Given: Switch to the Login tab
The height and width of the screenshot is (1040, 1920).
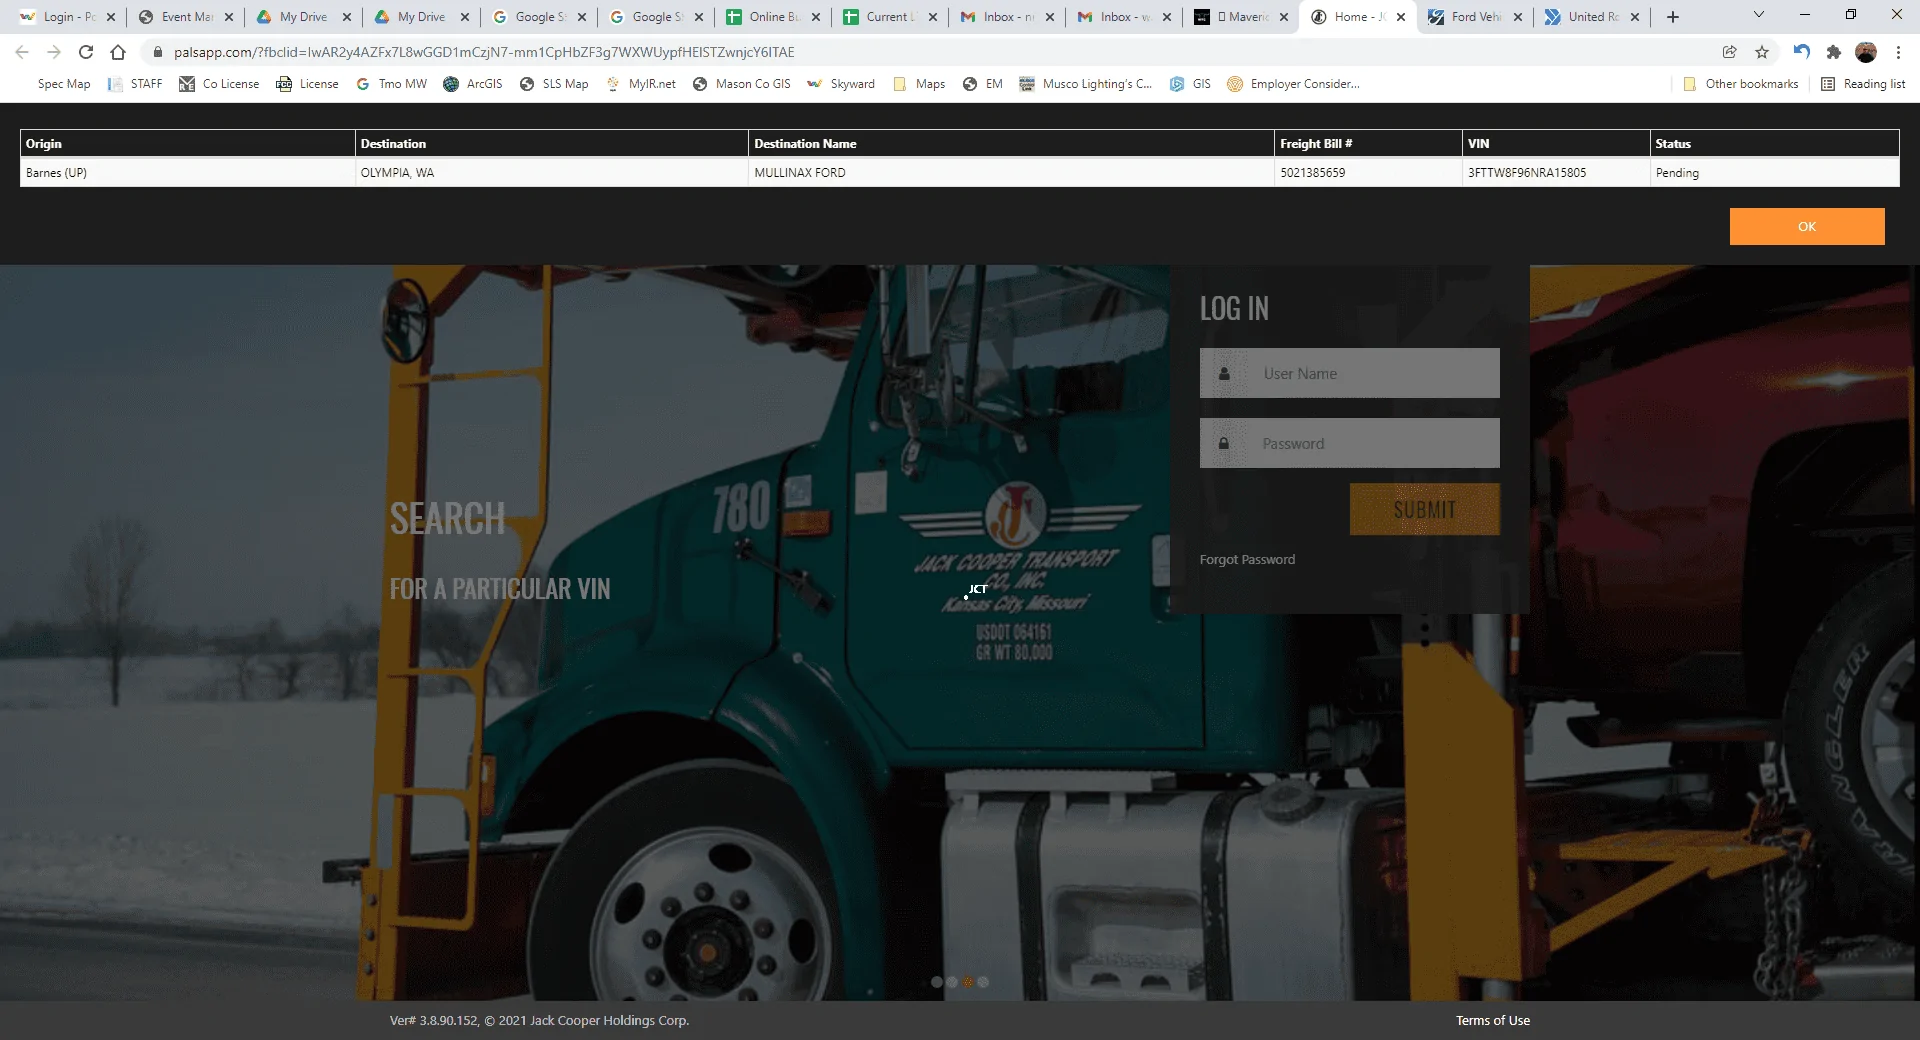Looking at the screenshot, I should [67, 17].
